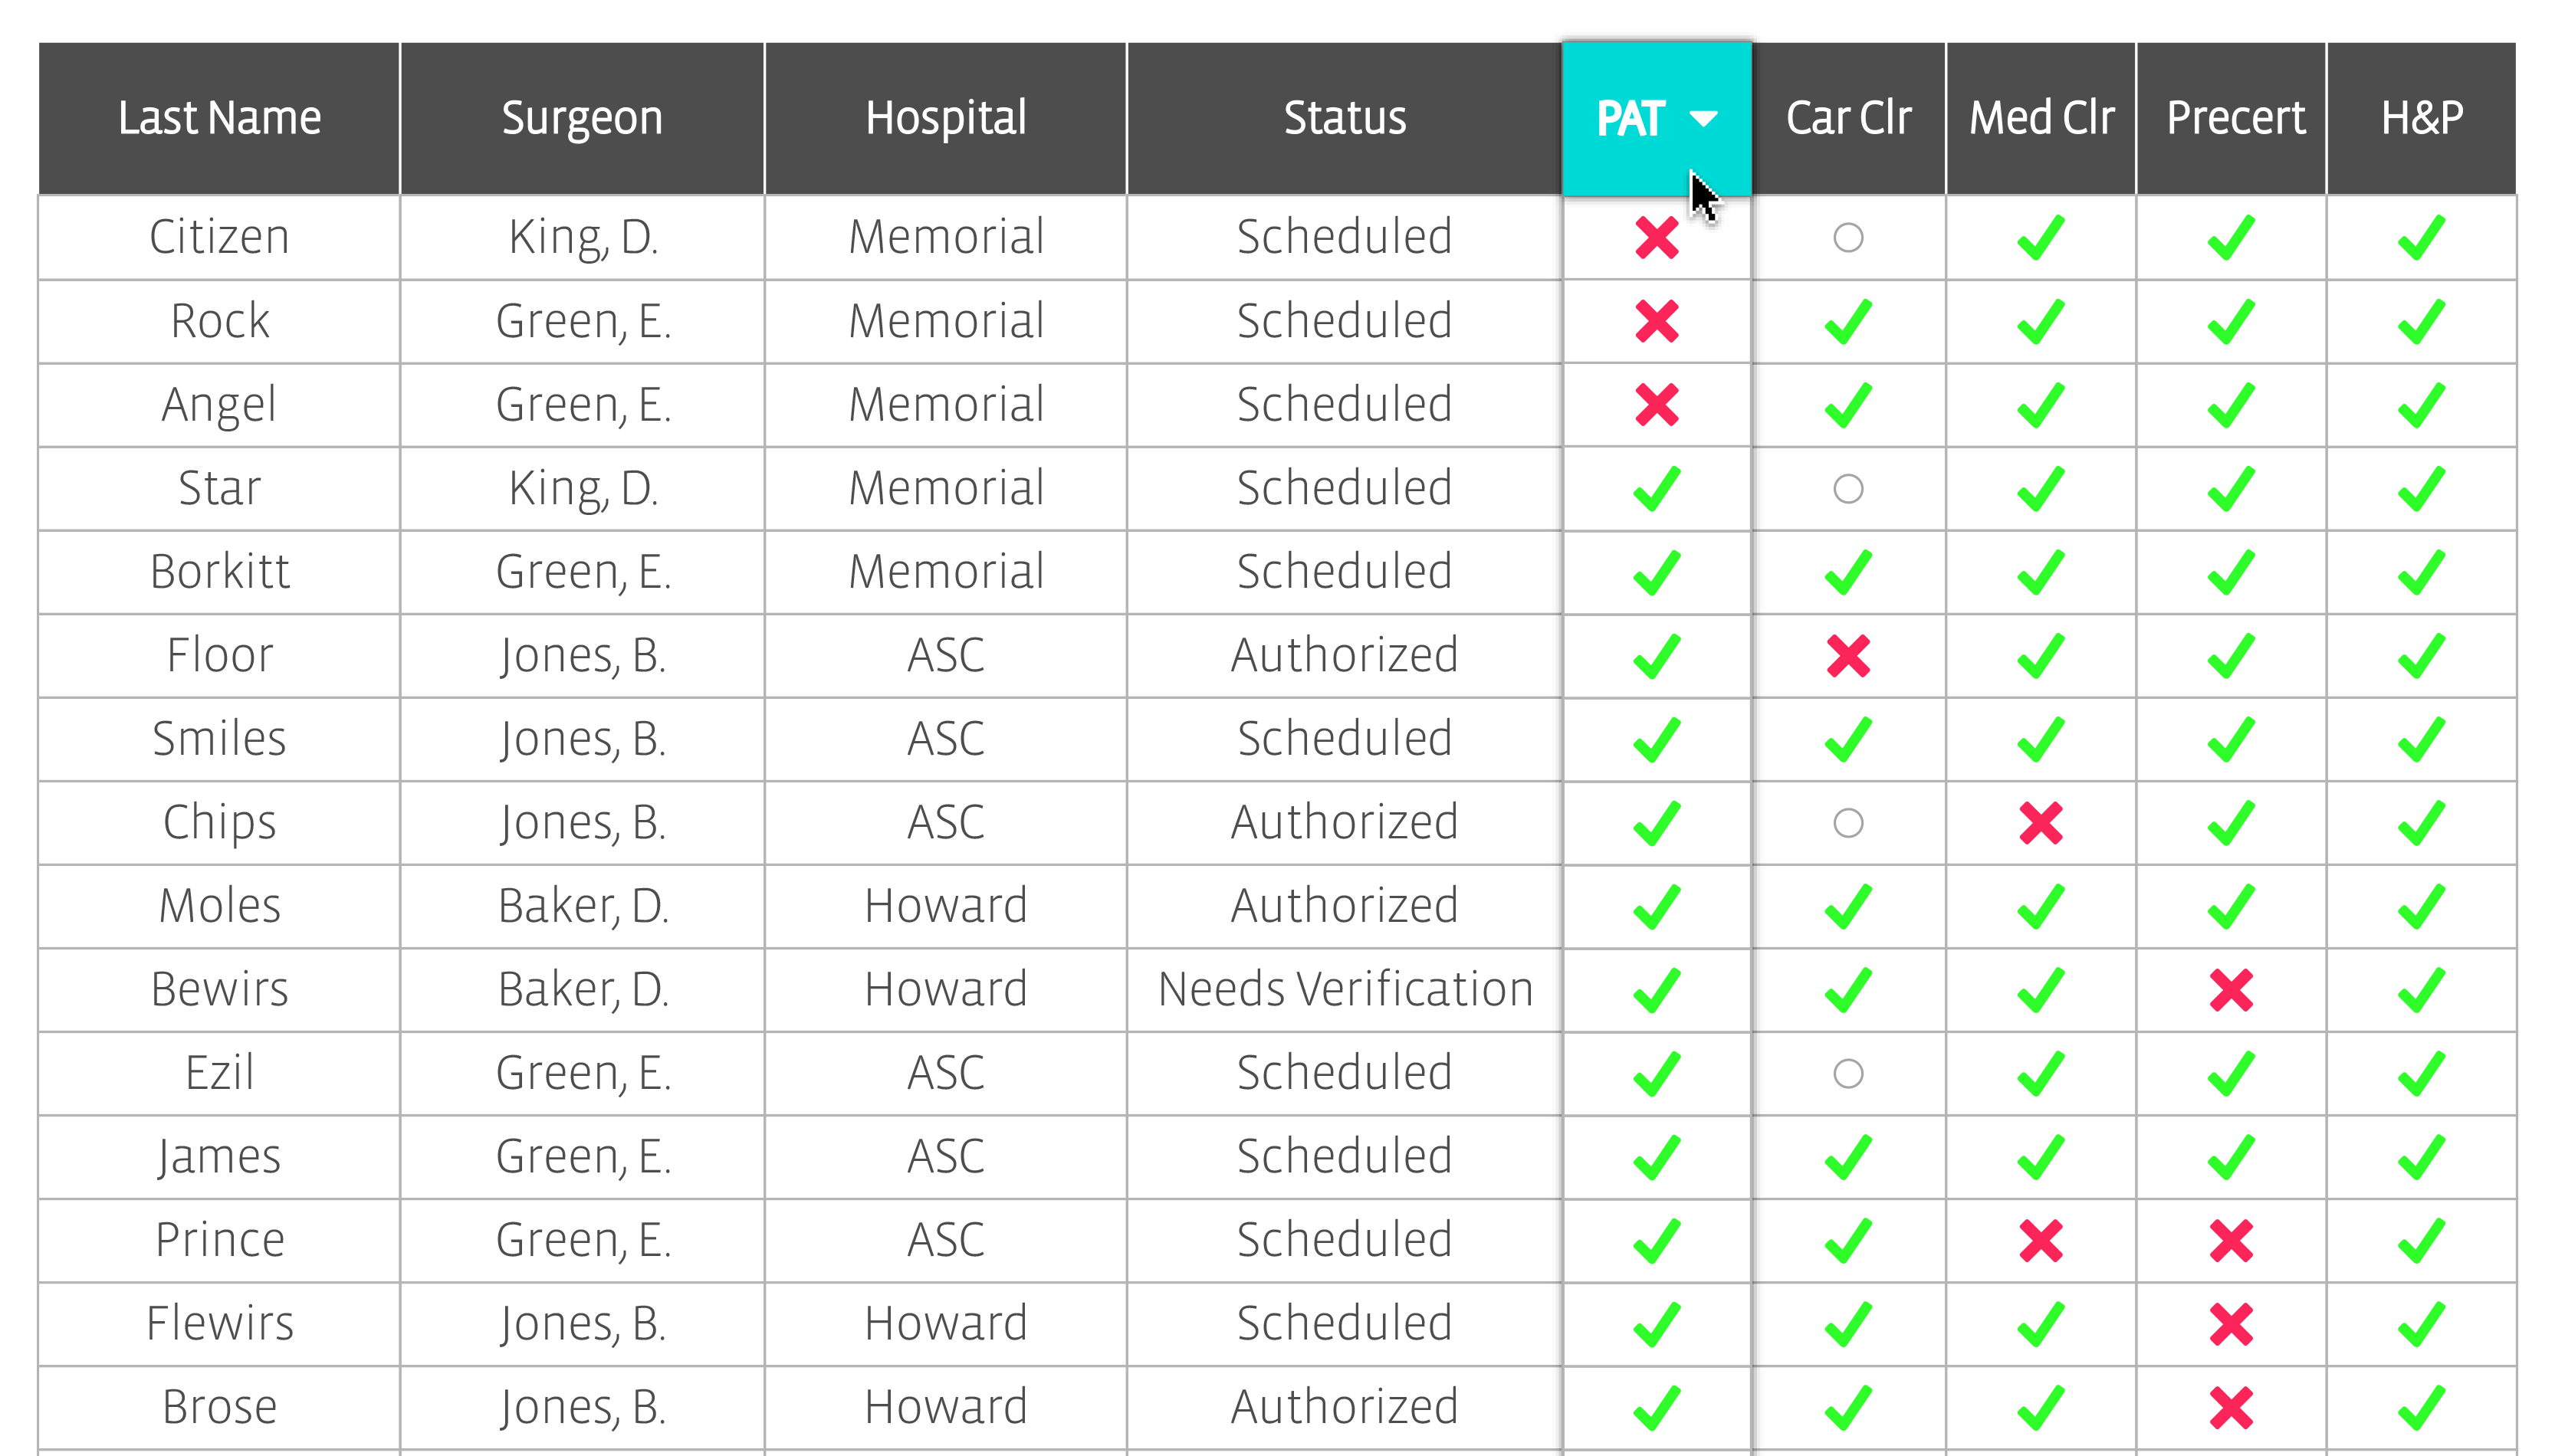Select Citizen's empty Car Clr circle

point(1848,238)
